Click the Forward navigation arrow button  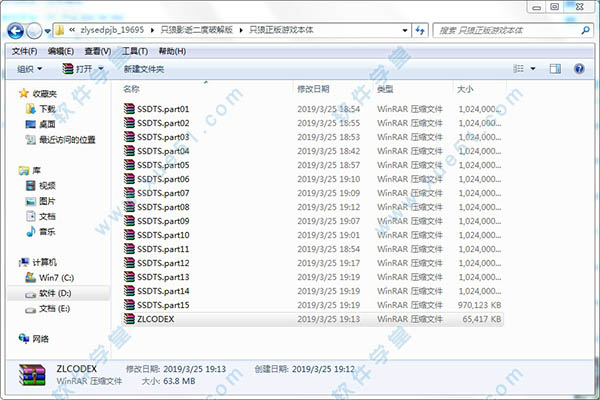(34, 31)
